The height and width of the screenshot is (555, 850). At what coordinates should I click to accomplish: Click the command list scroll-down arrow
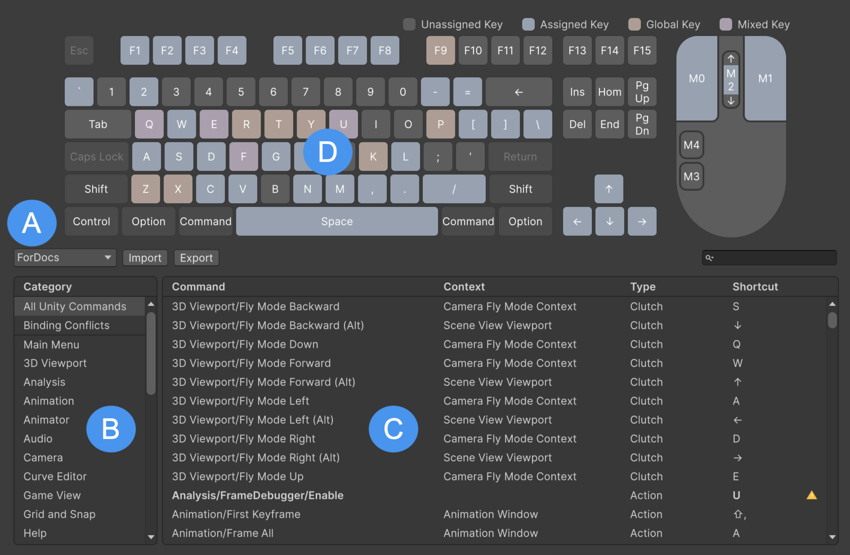(x=832, y=537)
